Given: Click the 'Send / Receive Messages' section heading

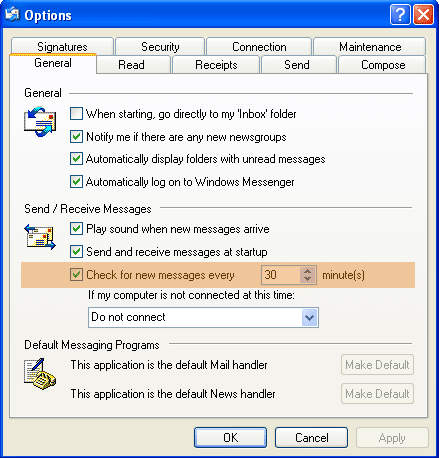Looking at the screenshot, I should pyautogui.click(x=88, y=209).
